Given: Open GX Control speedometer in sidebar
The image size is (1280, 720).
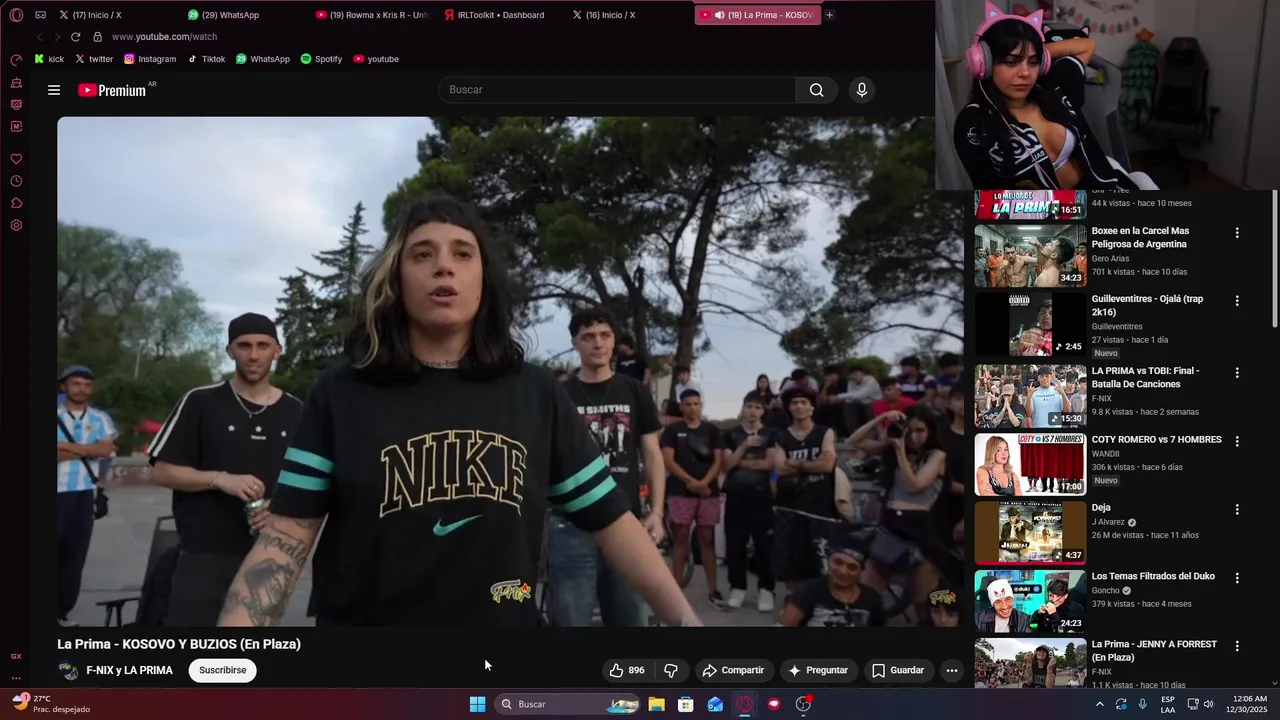Looking at the screenshot, I should 16,60.
